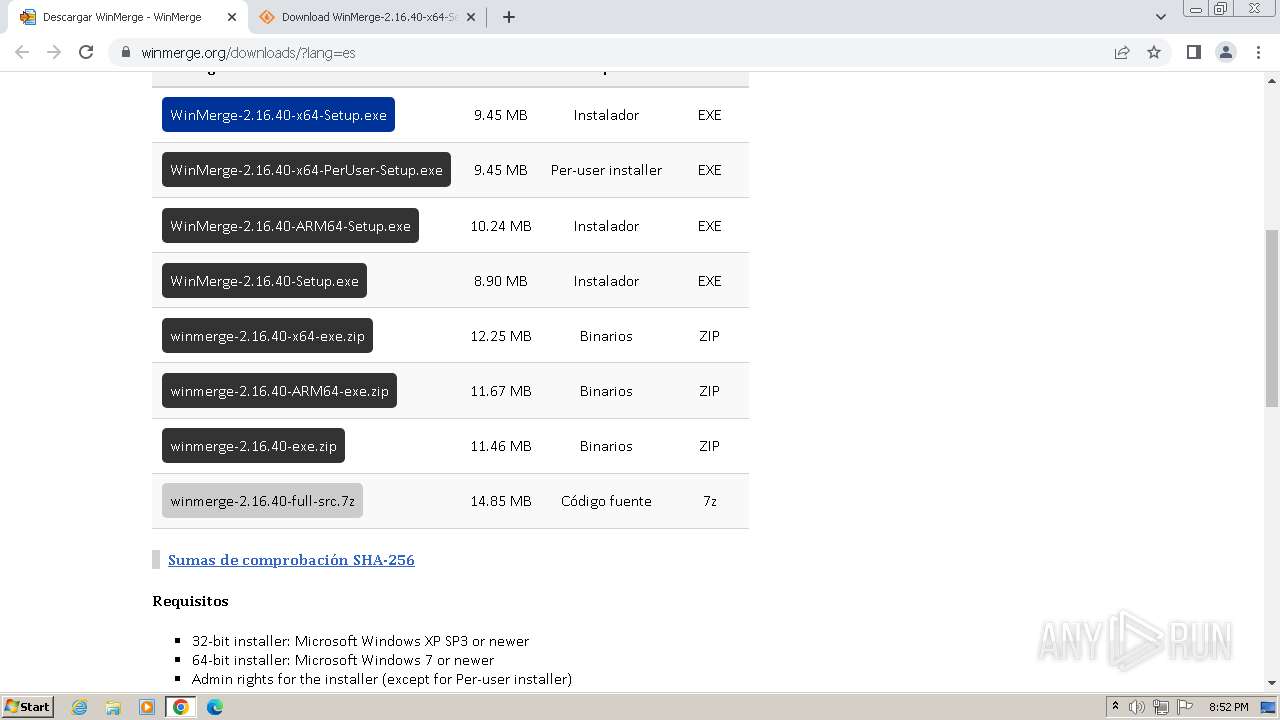Show hidden system tray icons
The width and height of the screenshot is (1280, 720).
1115,707
